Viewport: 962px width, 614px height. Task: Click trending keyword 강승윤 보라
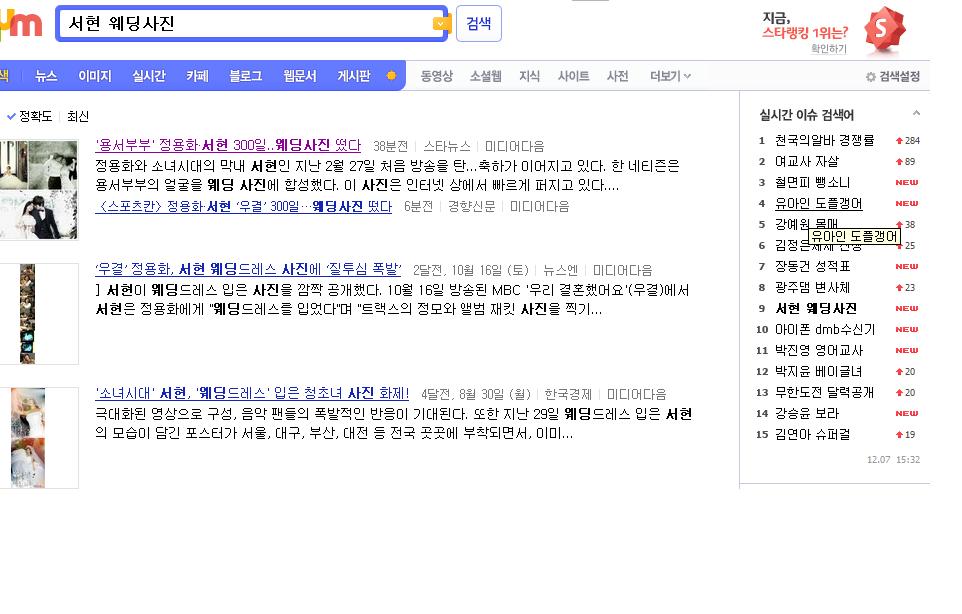click(x=807, y=413)
